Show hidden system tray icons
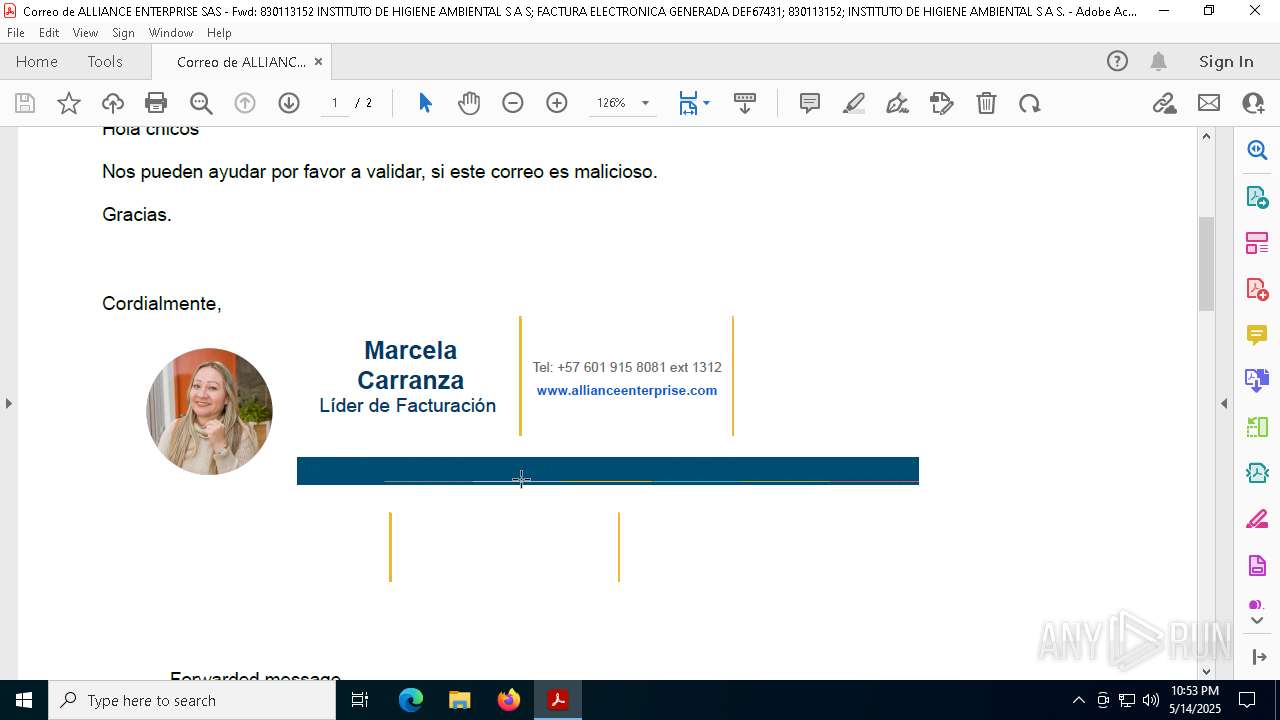Screen dimensions: 1280x720 (1078, 700)
